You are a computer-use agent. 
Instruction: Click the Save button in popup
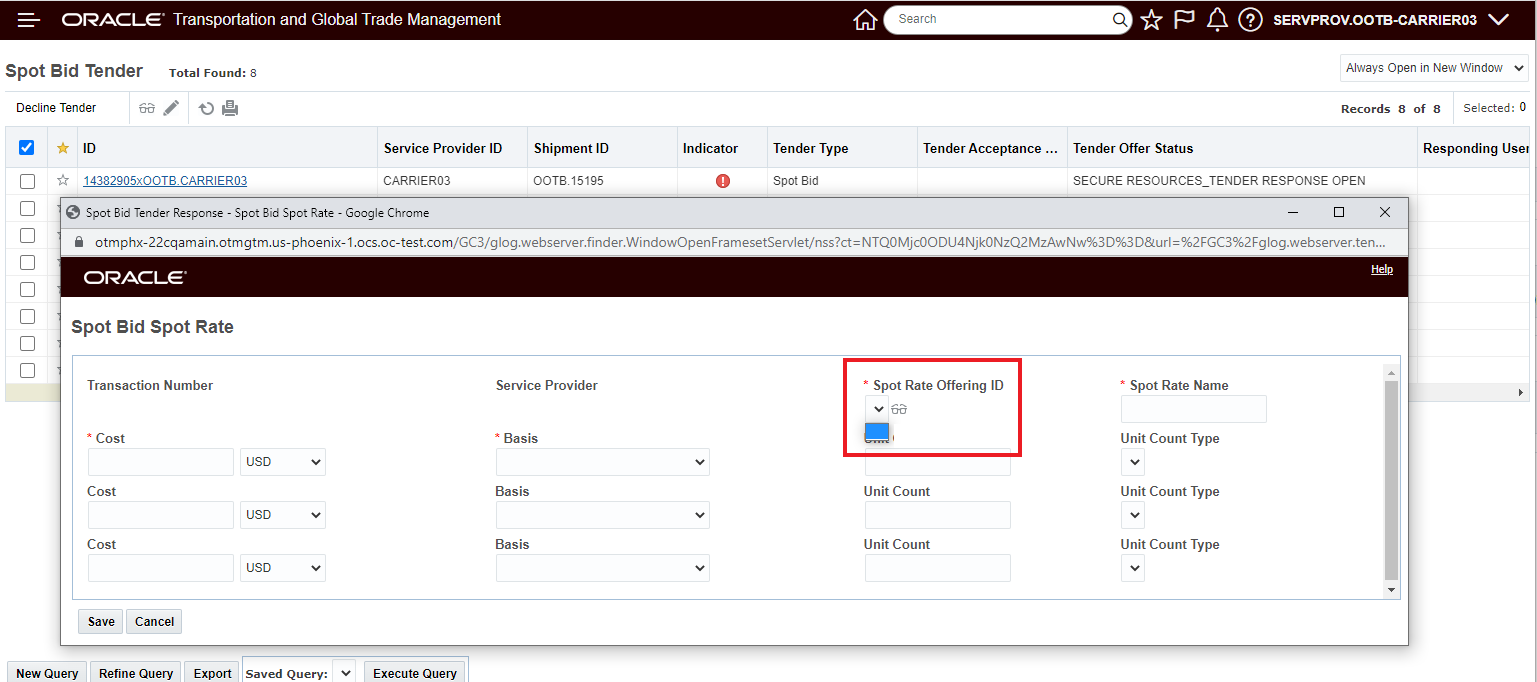[101, 621]
